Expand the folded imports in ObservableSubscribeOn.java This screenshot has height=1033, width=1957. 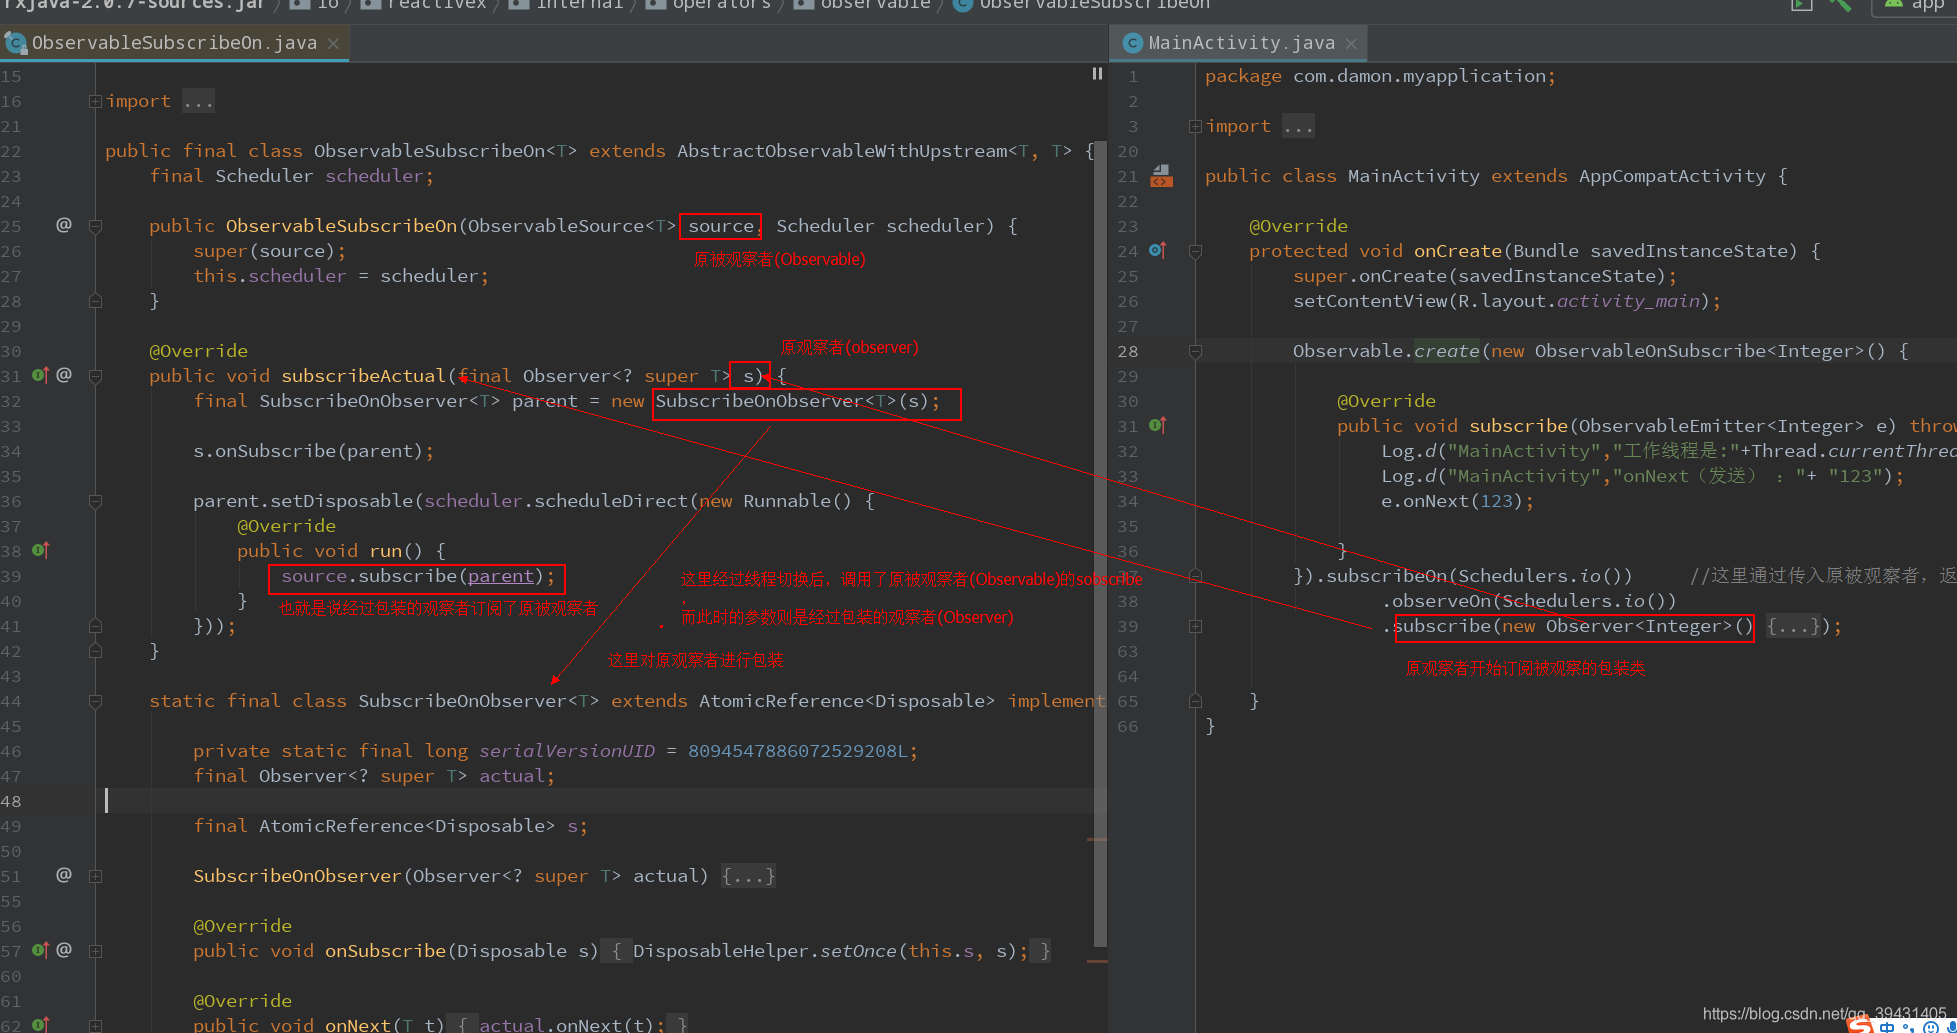pyautogui.click(x=95, y=101)
